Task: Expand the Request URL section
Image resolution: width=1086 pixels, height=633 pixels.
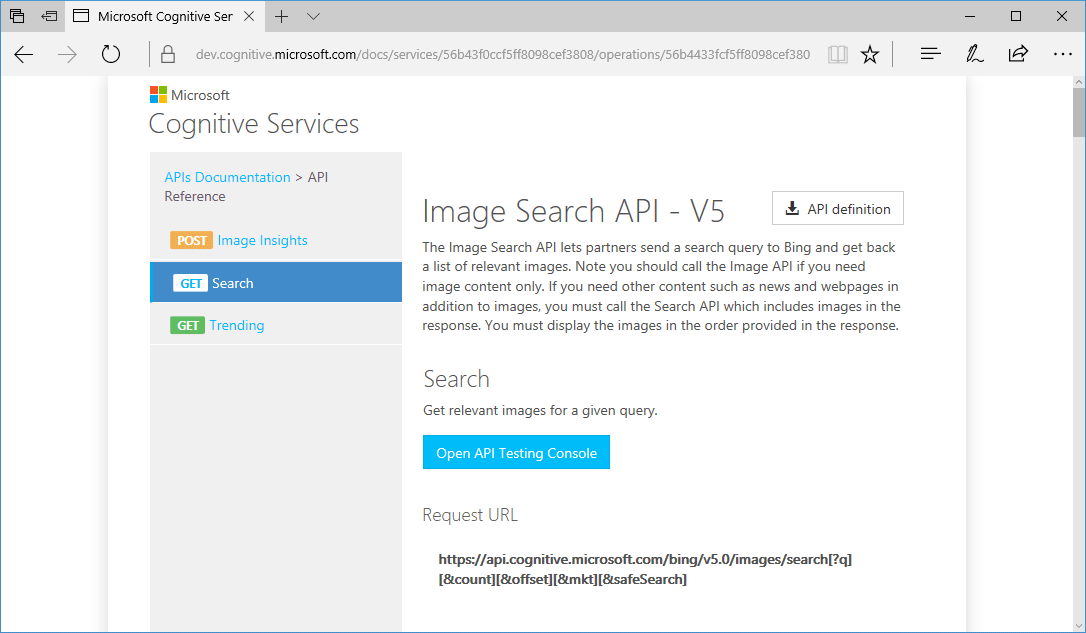Action: (x=470, y=514)
